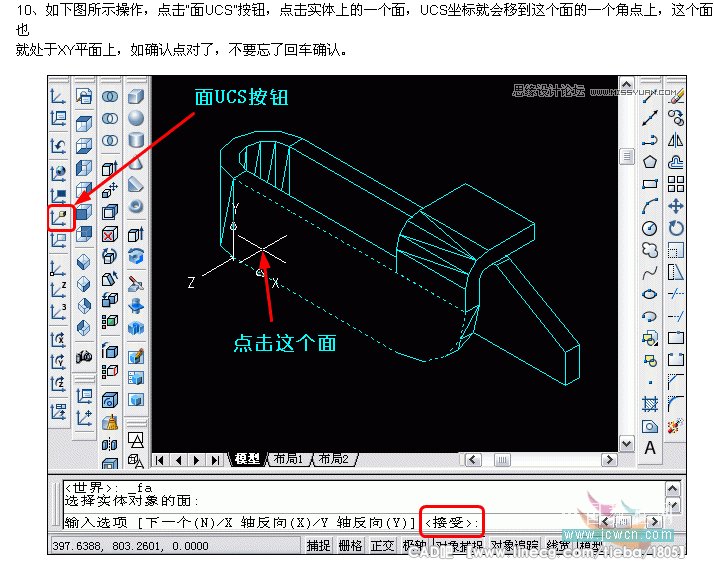Select the Clean solid broom icon
Image resolution: width=714 pixels, height=569 pixels.
pyautogui.click(x=109, y=422)
